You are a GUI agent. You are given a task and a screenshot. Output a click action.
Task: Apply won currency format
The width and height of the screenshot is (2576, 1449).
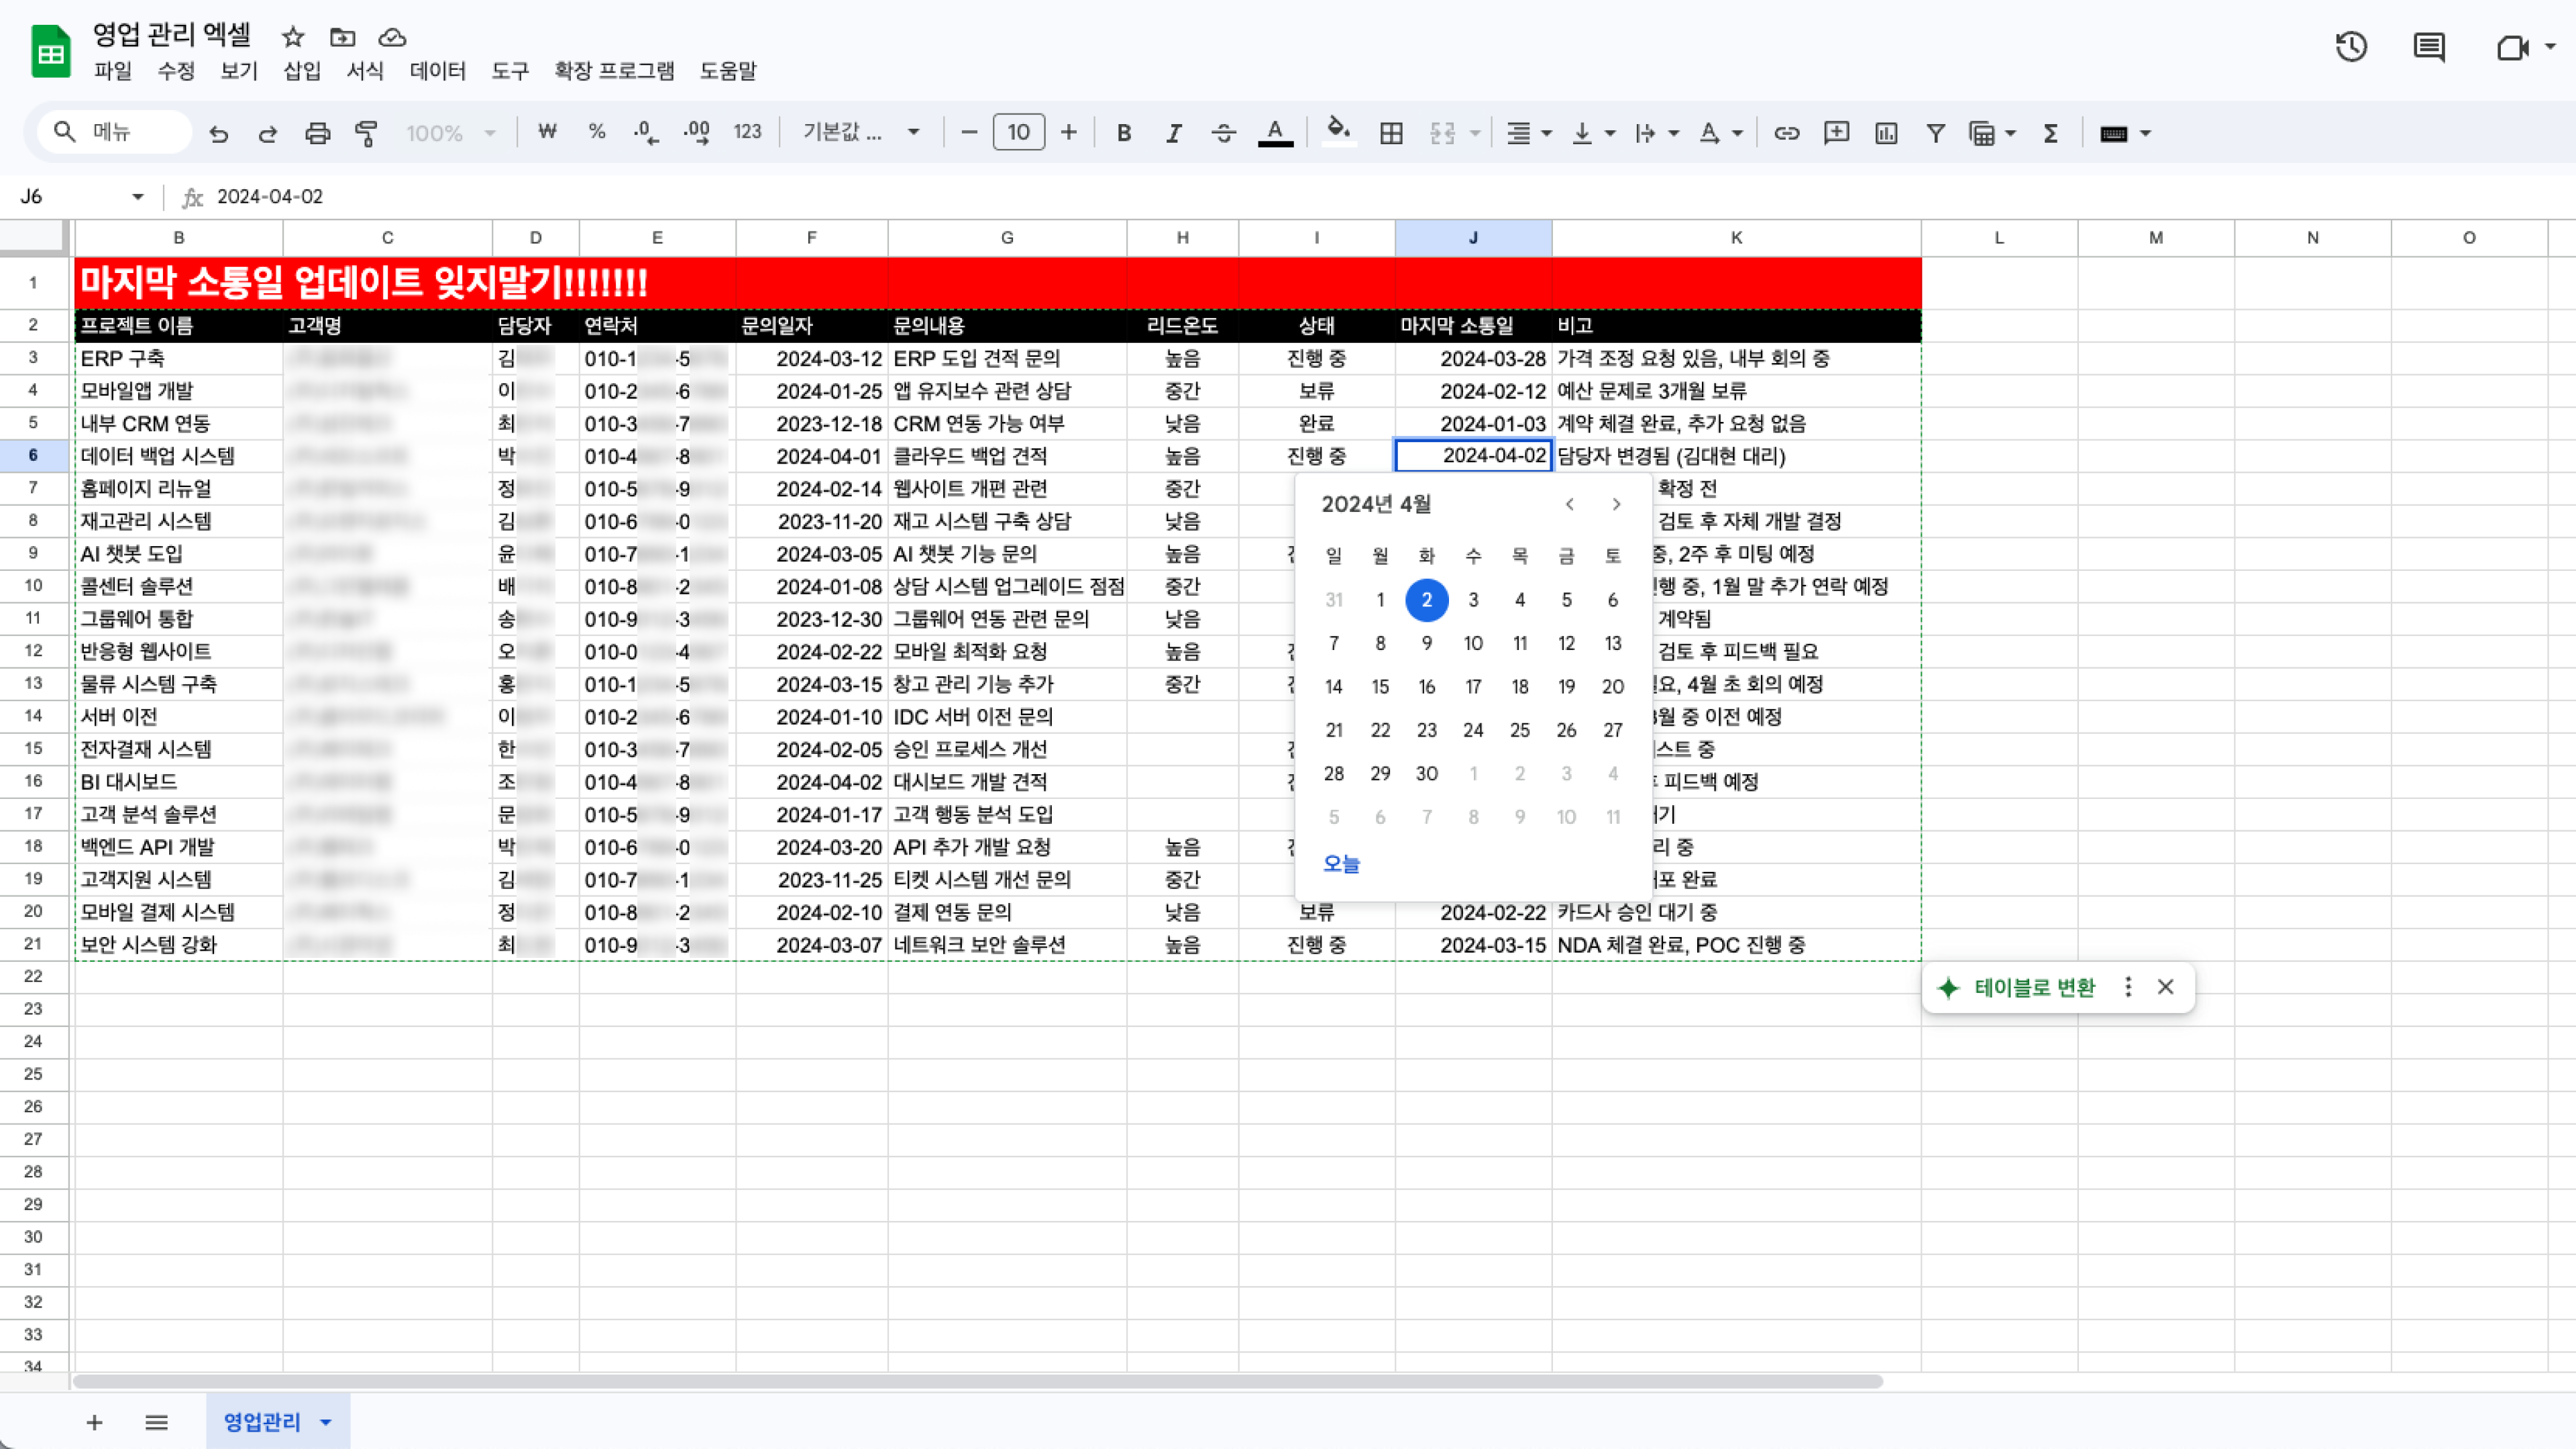pos(546,132)
